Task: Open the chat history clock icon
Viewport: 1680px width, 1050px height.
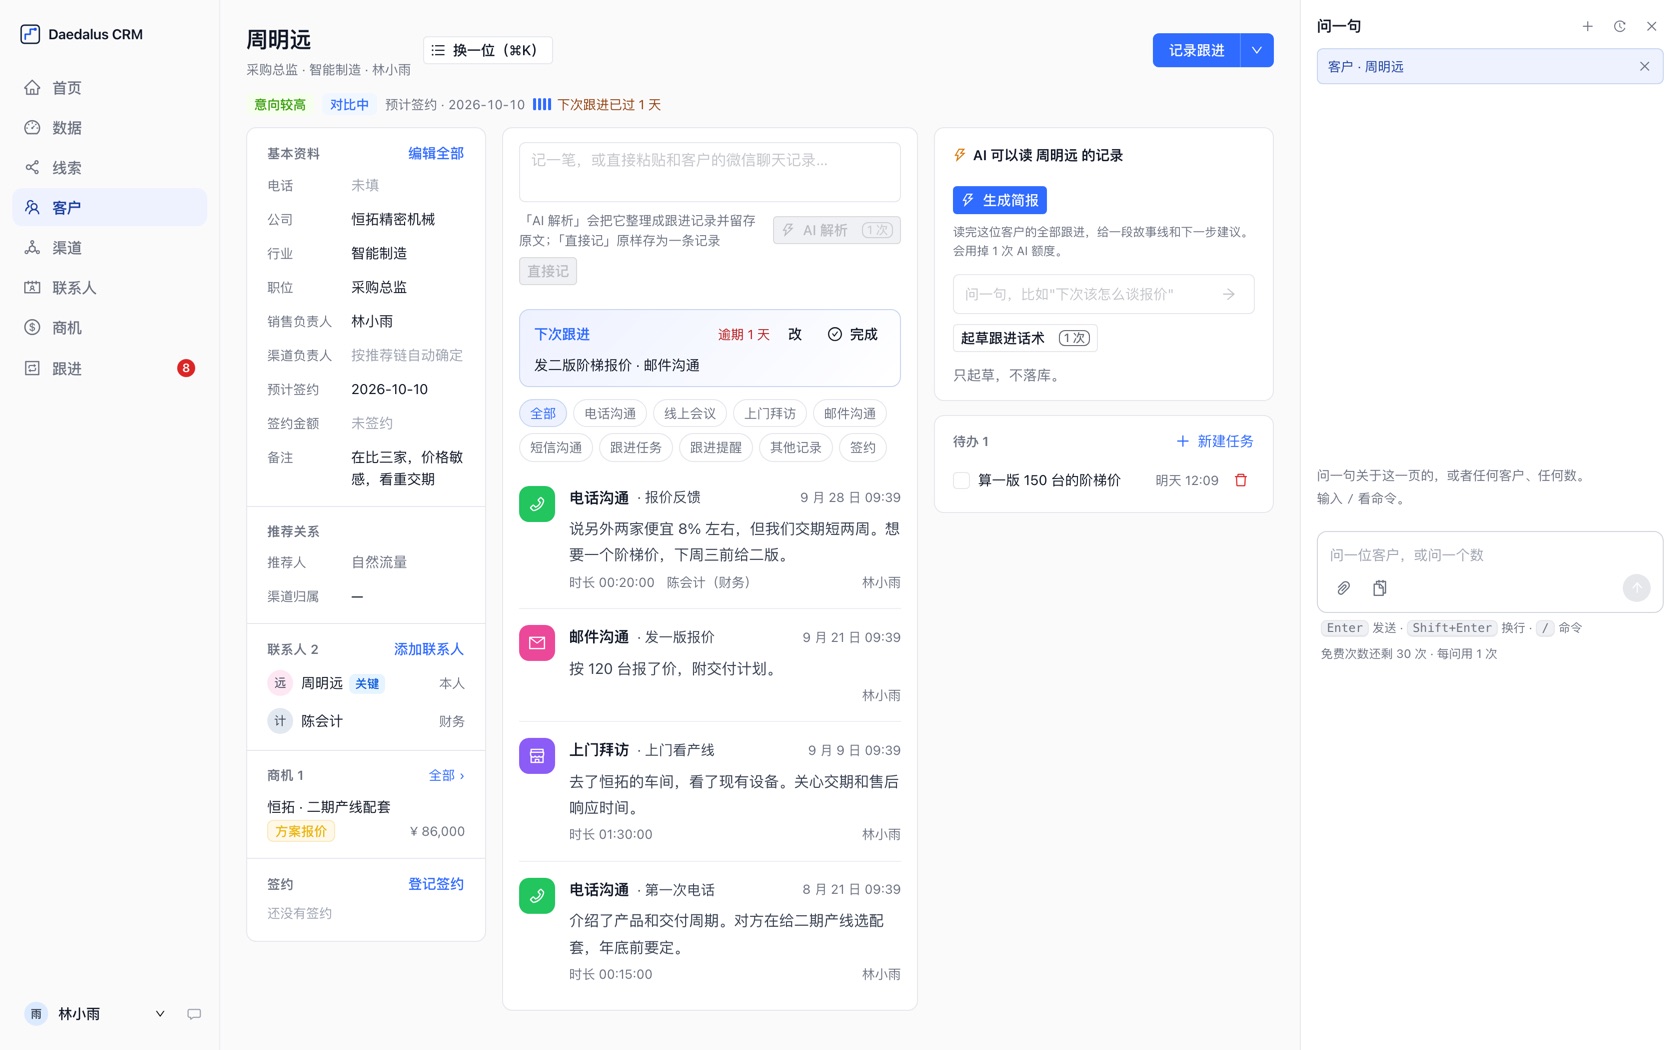Action: point(1619,26)
